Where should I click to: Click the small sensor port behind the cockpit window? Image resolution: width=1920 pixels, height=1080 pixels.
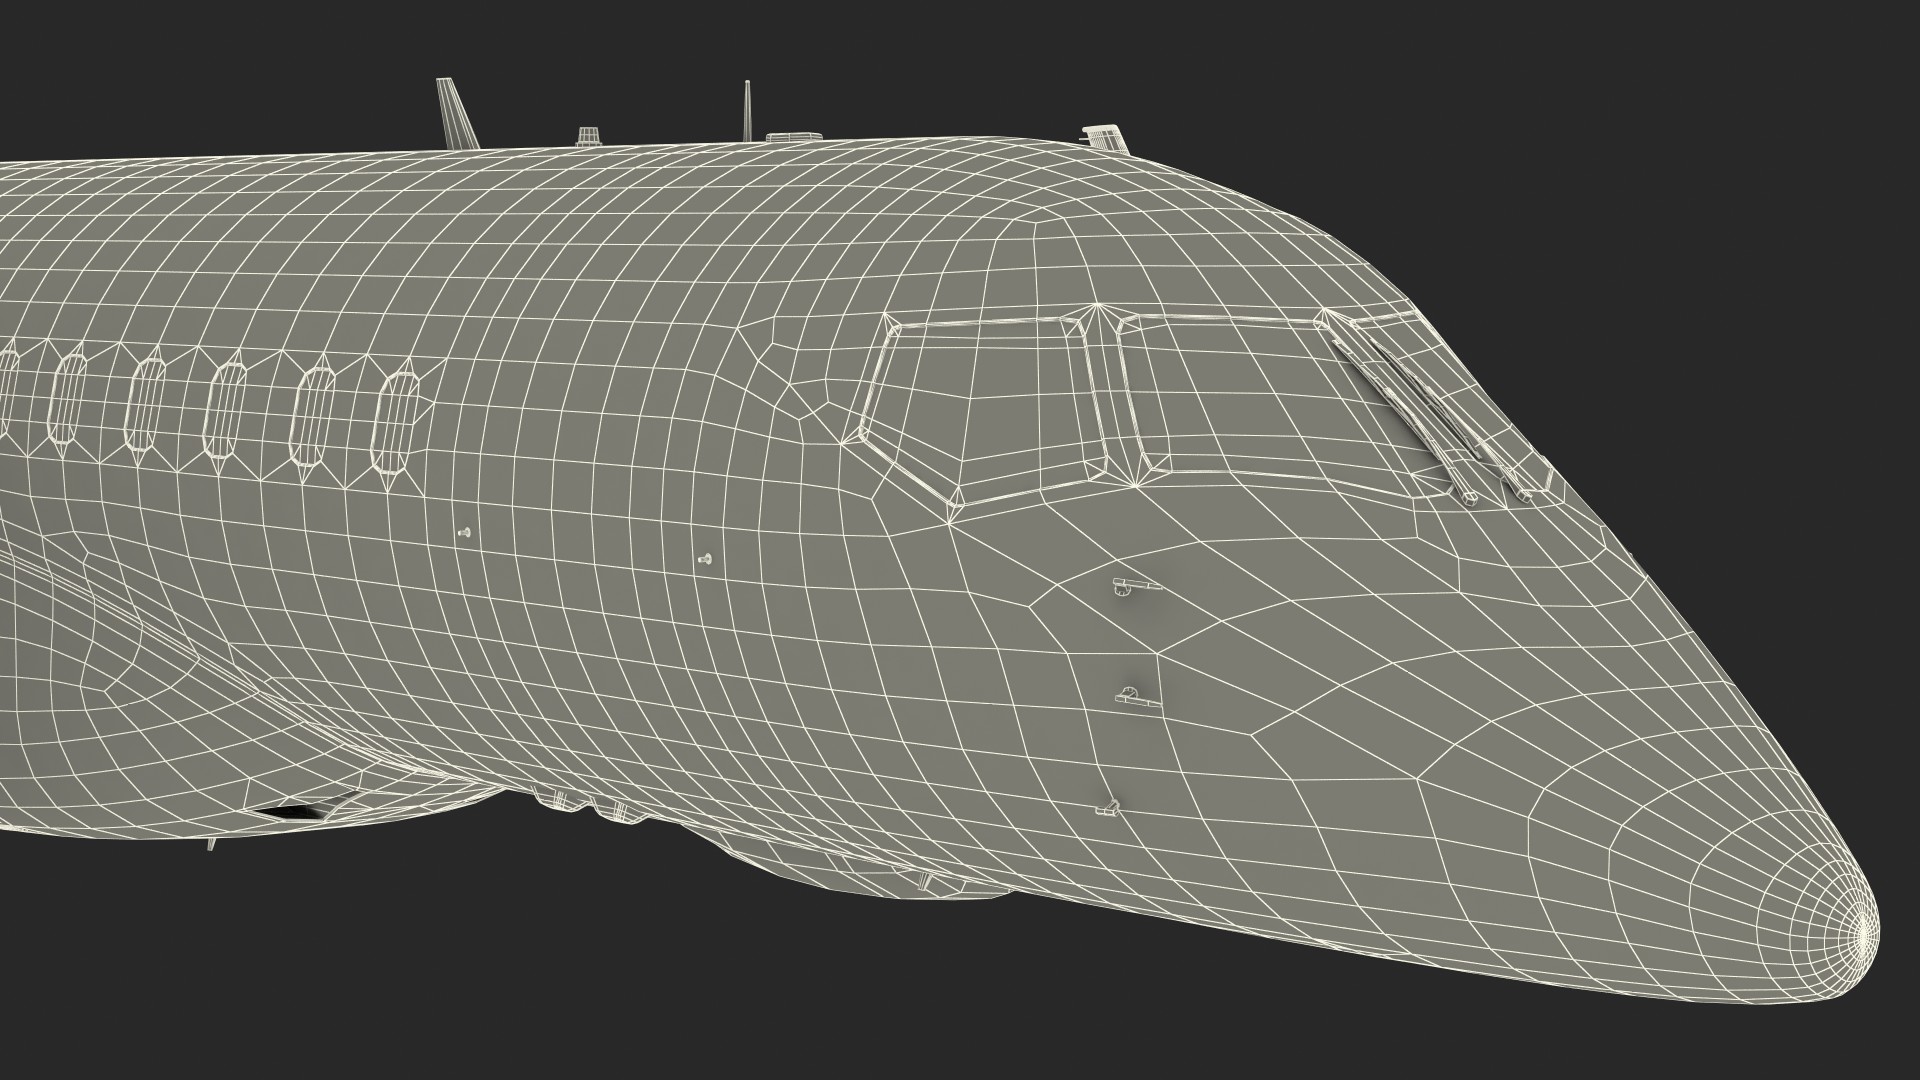tap(705, 559)
